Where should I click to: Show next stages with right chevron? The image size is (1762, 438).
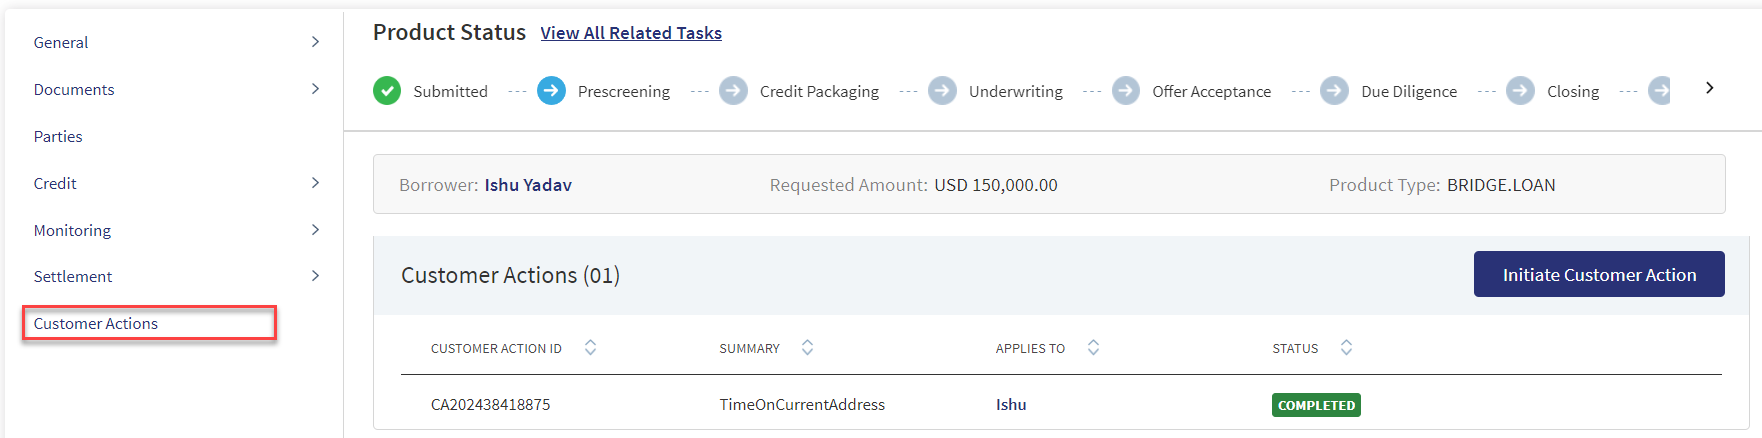(x=1710, y=88)
